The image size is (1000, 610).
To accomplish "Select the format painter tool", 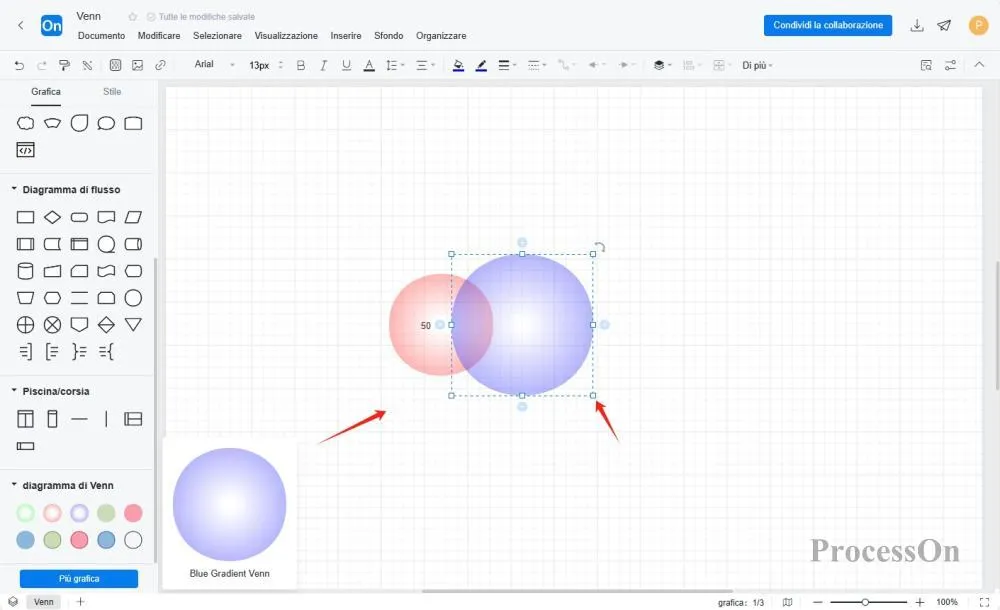I will coord(64,65).
